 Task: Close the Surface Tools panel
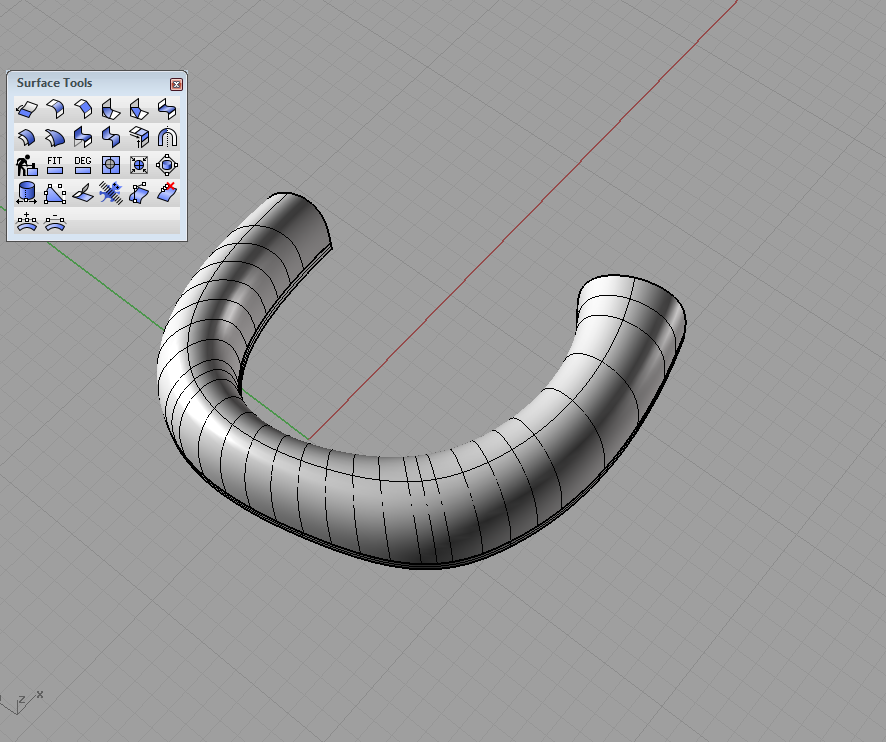(x=176, y=84)
